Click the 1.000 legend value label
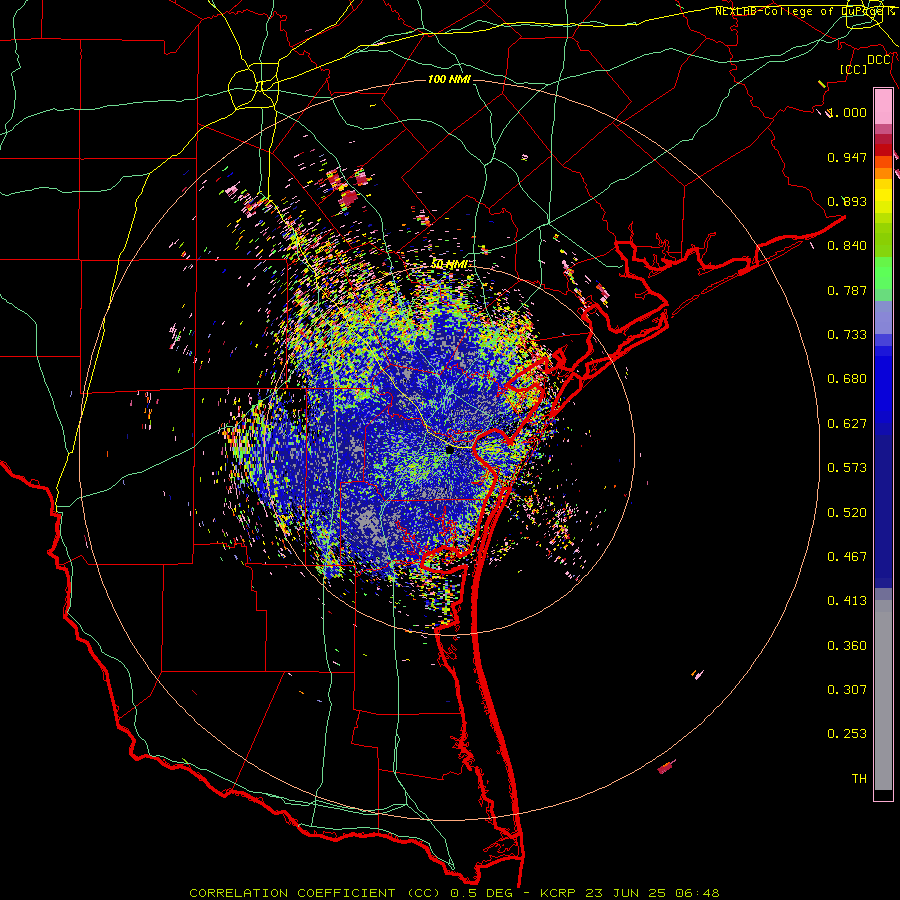 847,112
